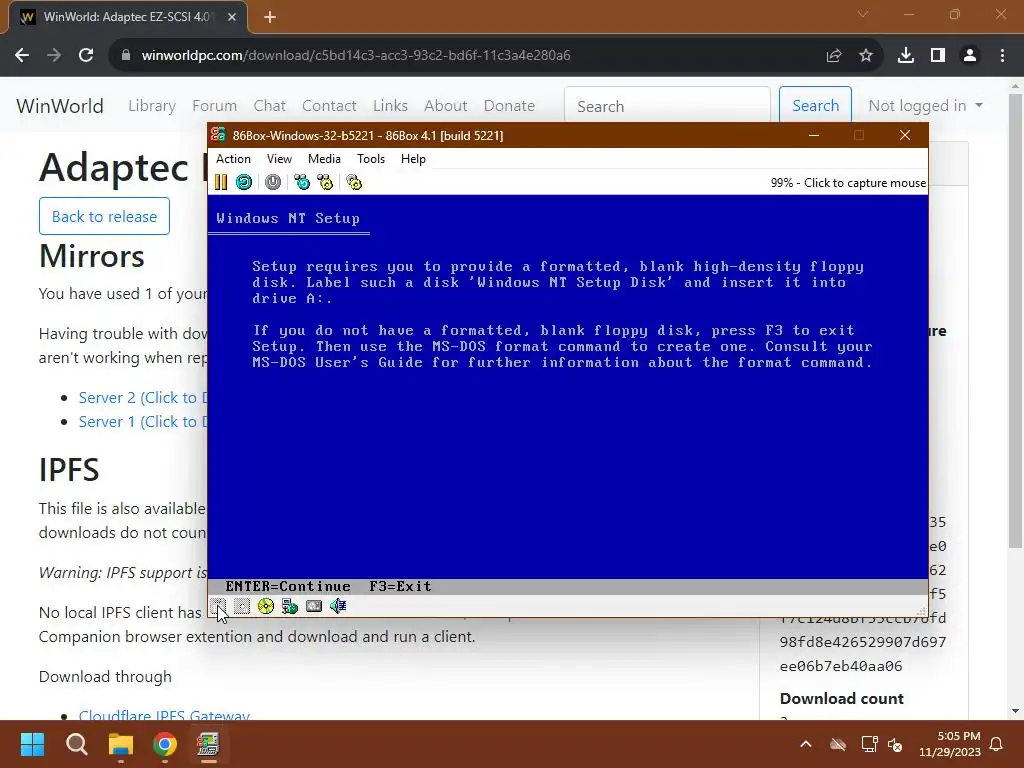Viewport: 1024px width, 768px height.
Task: Open Chrome three-dot menu
Action: [x=1002, y=56]
